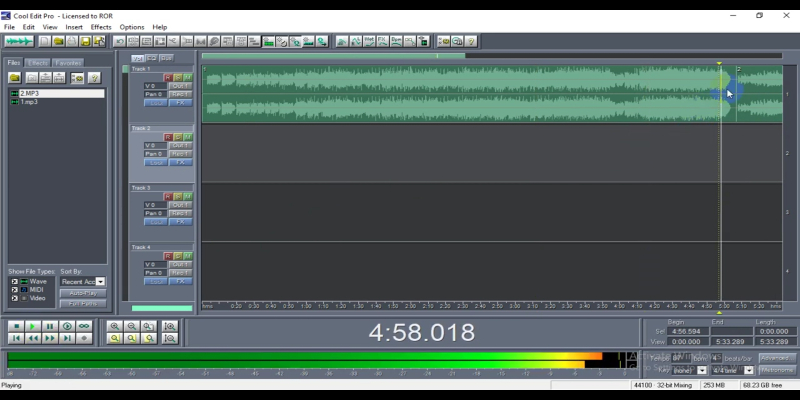The height and width of the screenshot is (400, 800).
Task: Click the Stop transport button
Action: (x=15, y=326)
